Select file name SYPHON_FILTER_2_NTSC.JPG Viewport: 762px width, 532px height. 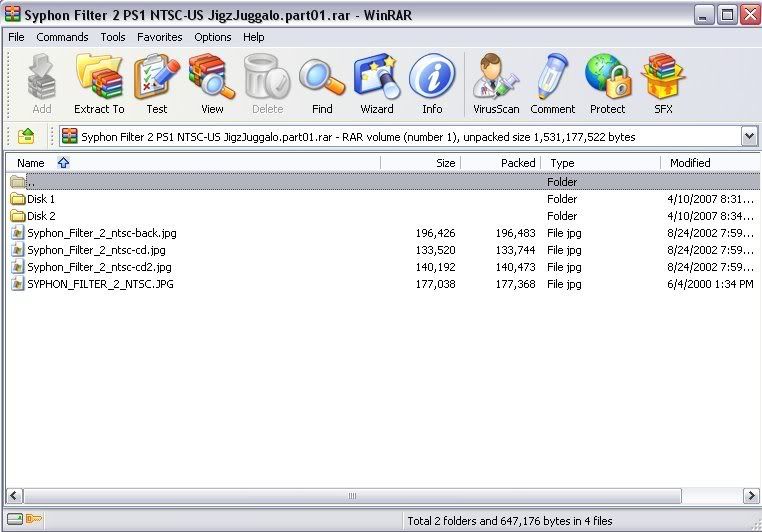pyautogui.click(x=100, y=284)
